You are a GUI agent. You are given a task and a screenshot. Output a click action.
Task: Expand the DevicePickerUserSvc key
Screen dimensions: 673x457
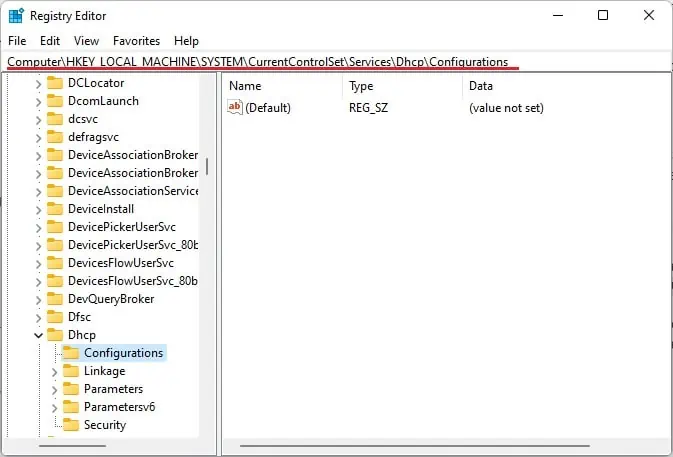pyautogui.click(x=38, y=228)
